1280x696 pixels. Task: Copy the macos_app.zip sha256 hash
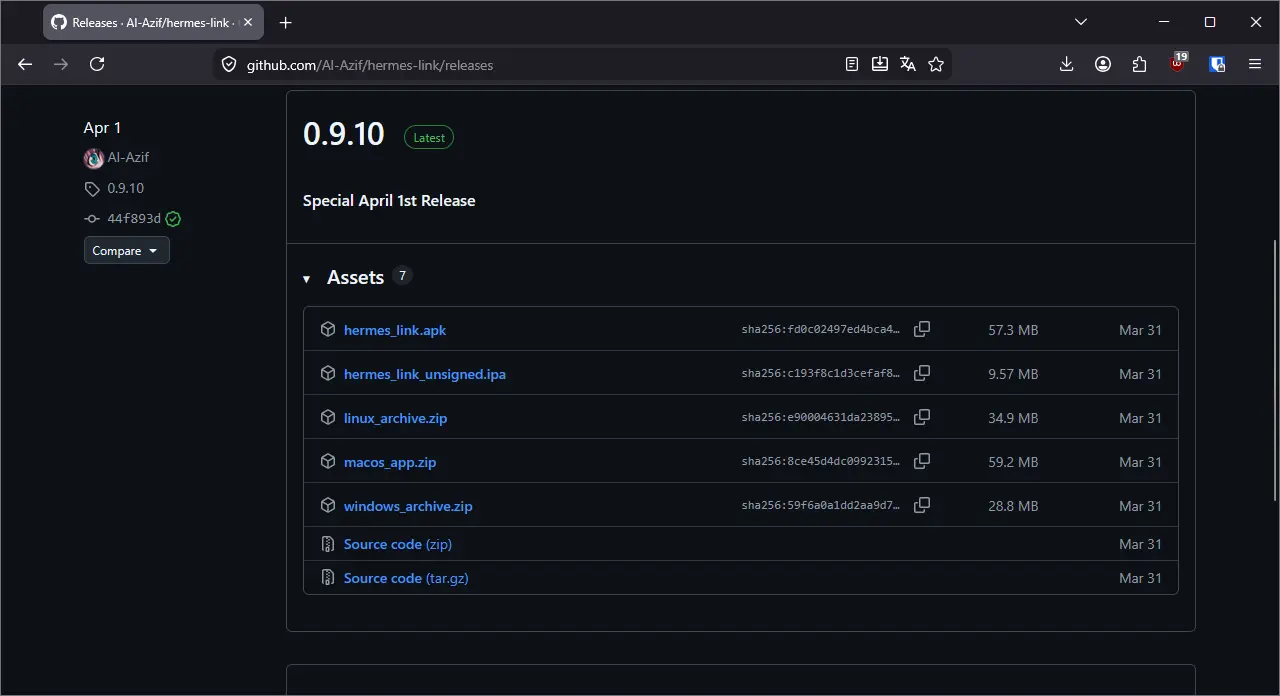pos(922,461)
